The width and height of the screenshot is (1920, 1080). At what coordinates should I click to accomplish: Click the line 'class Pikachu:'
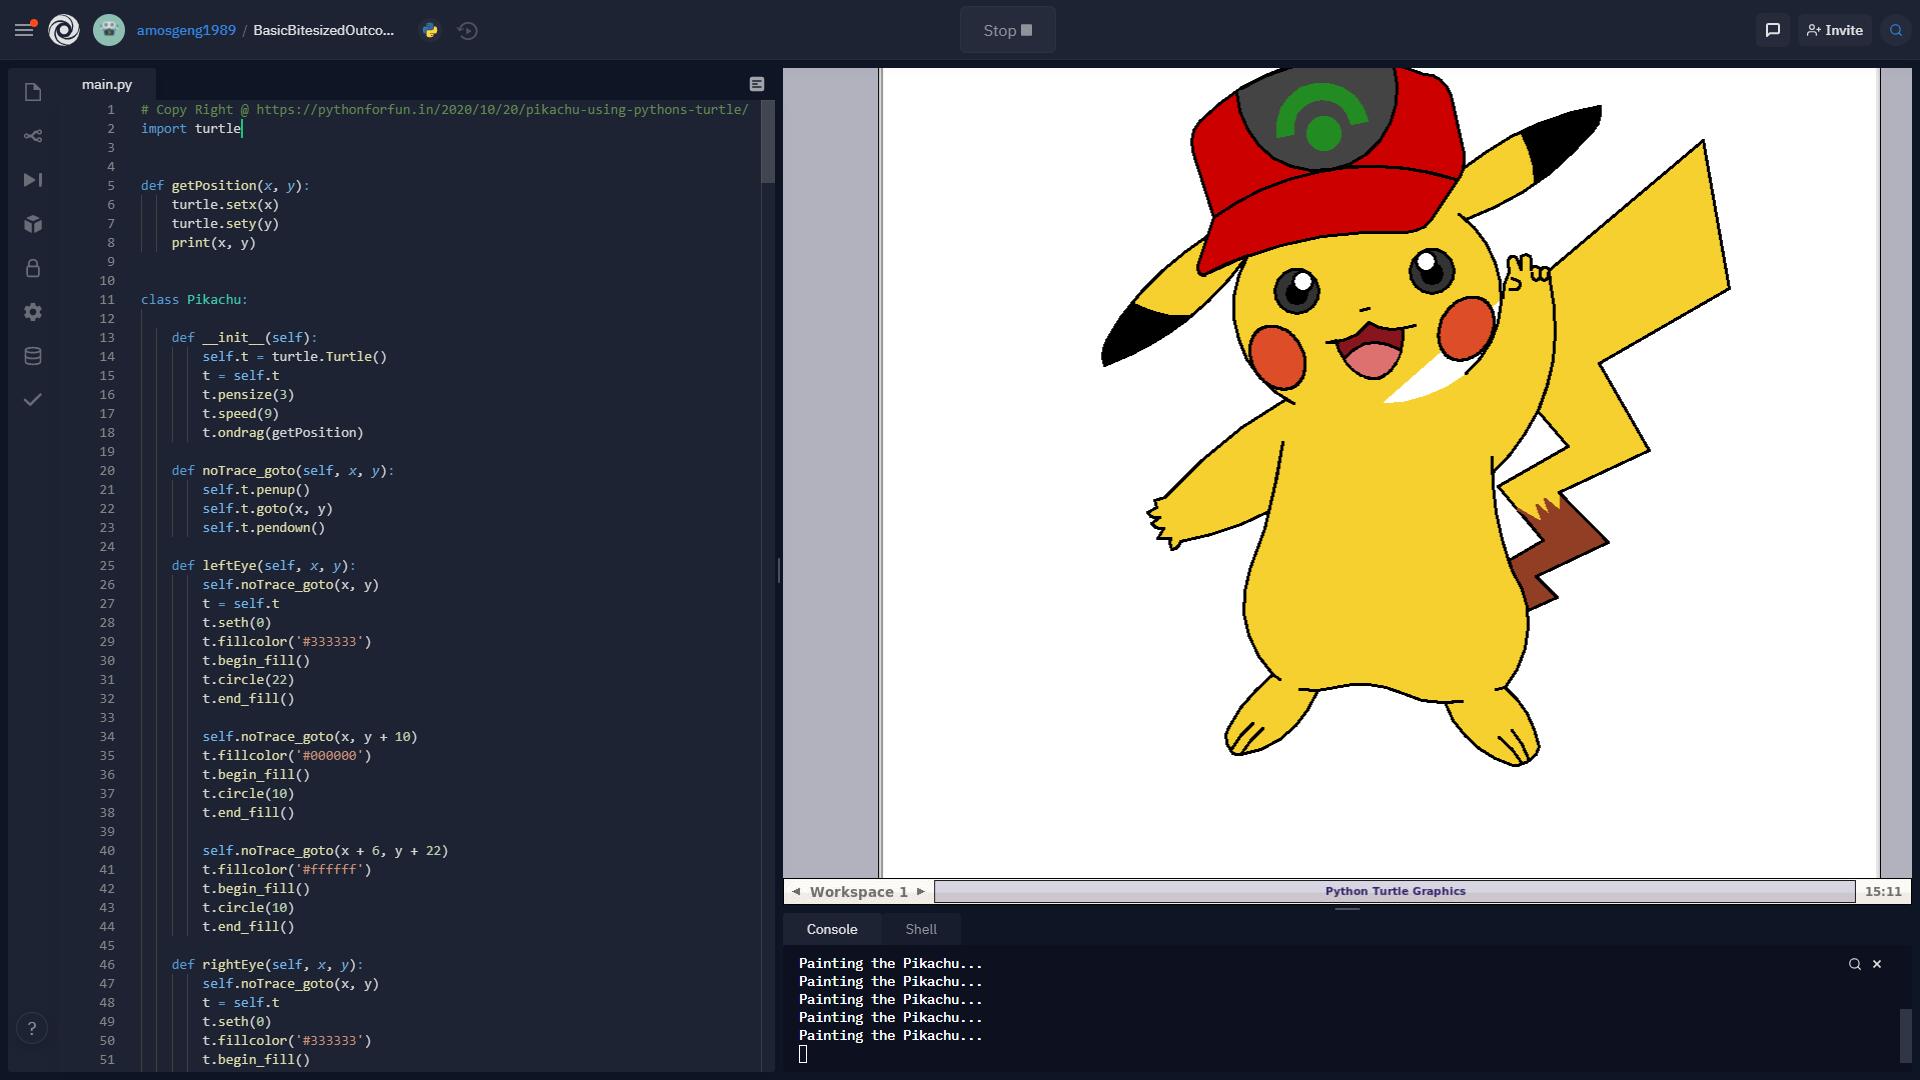tap(194, 300)
